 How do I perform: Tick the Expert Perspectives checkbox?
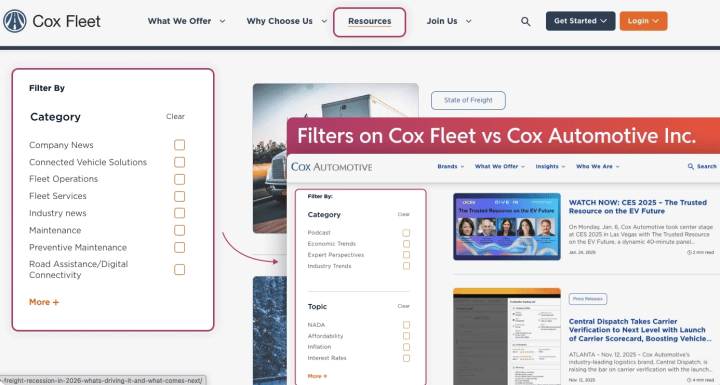tap(406, 255)
